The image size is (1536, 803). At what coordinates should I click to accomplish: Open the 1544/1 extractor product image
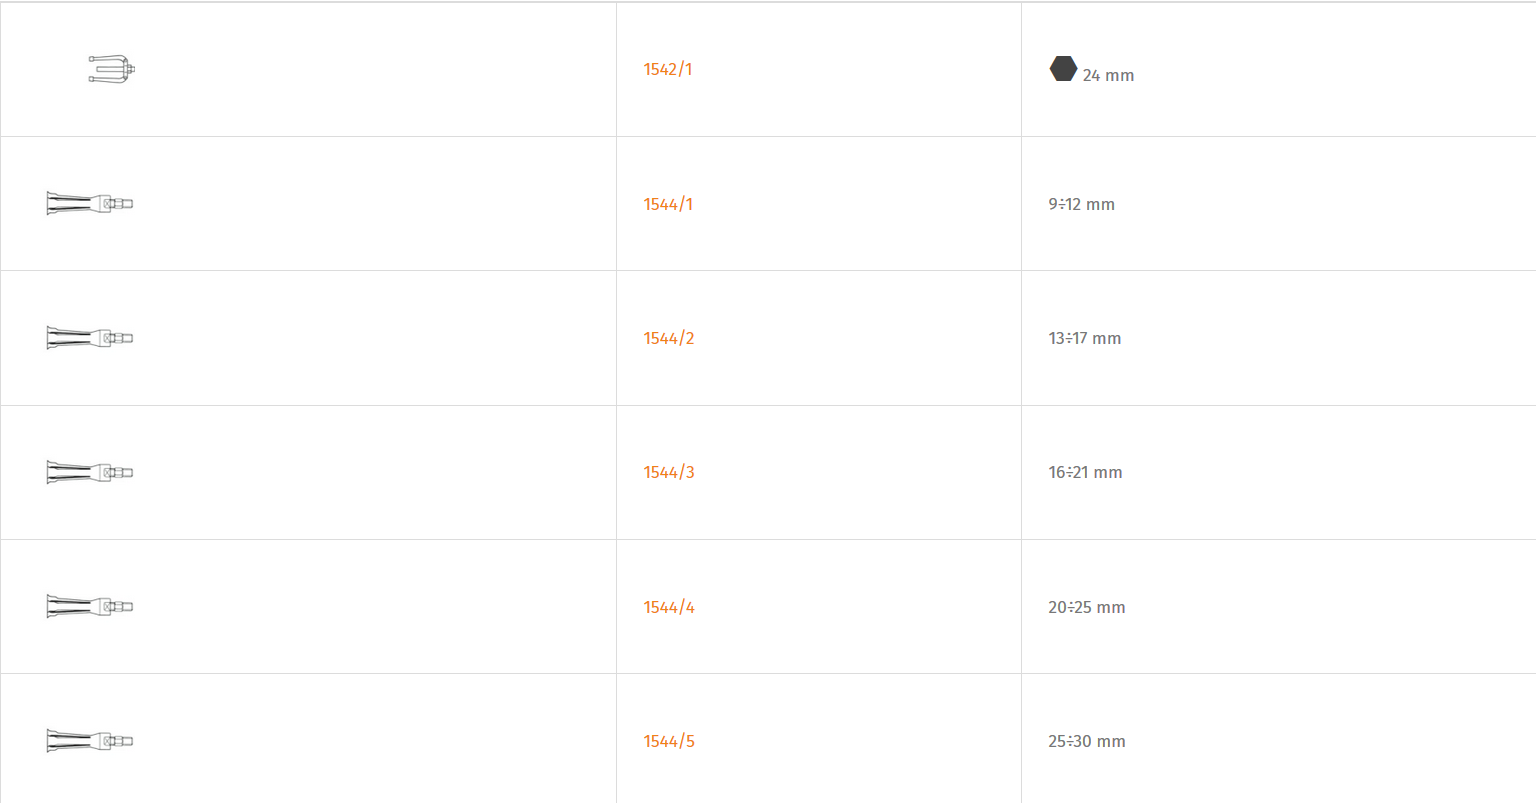pyautogui.click(x=90, y=203)
